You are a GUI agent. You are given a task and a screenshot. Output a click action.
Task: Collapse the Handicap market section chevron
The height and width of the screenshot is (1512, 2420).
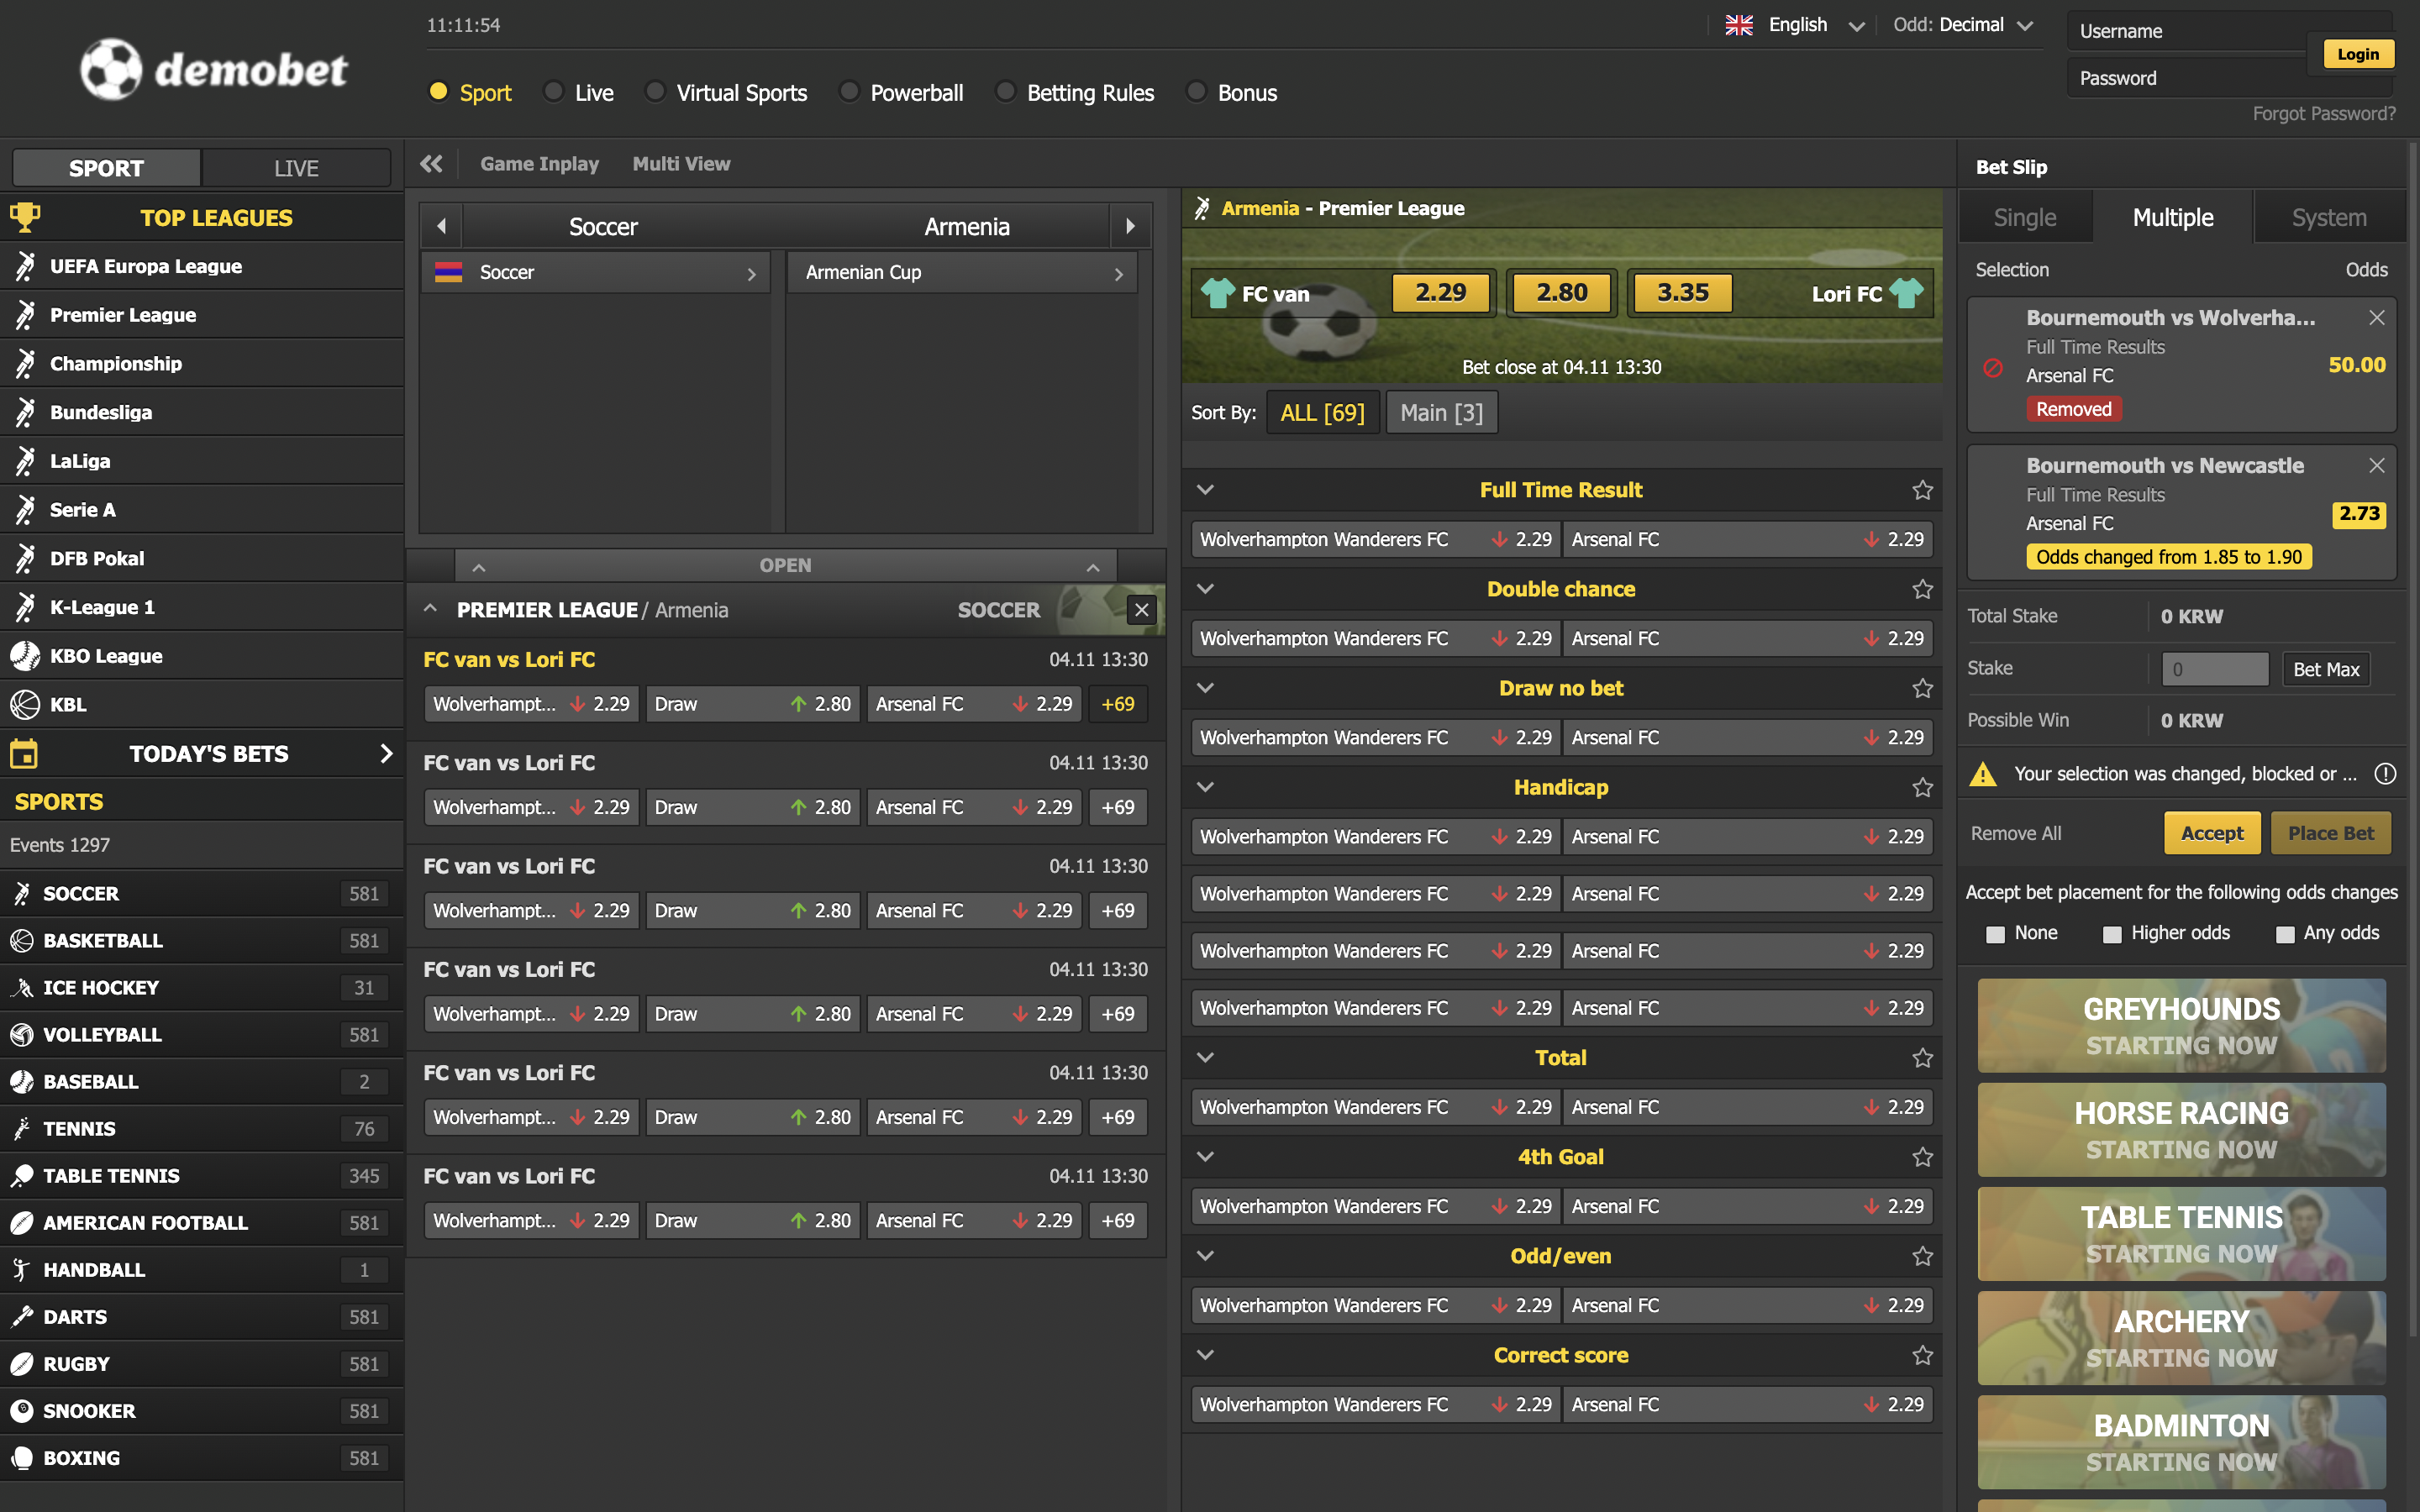coord(1205,787)
